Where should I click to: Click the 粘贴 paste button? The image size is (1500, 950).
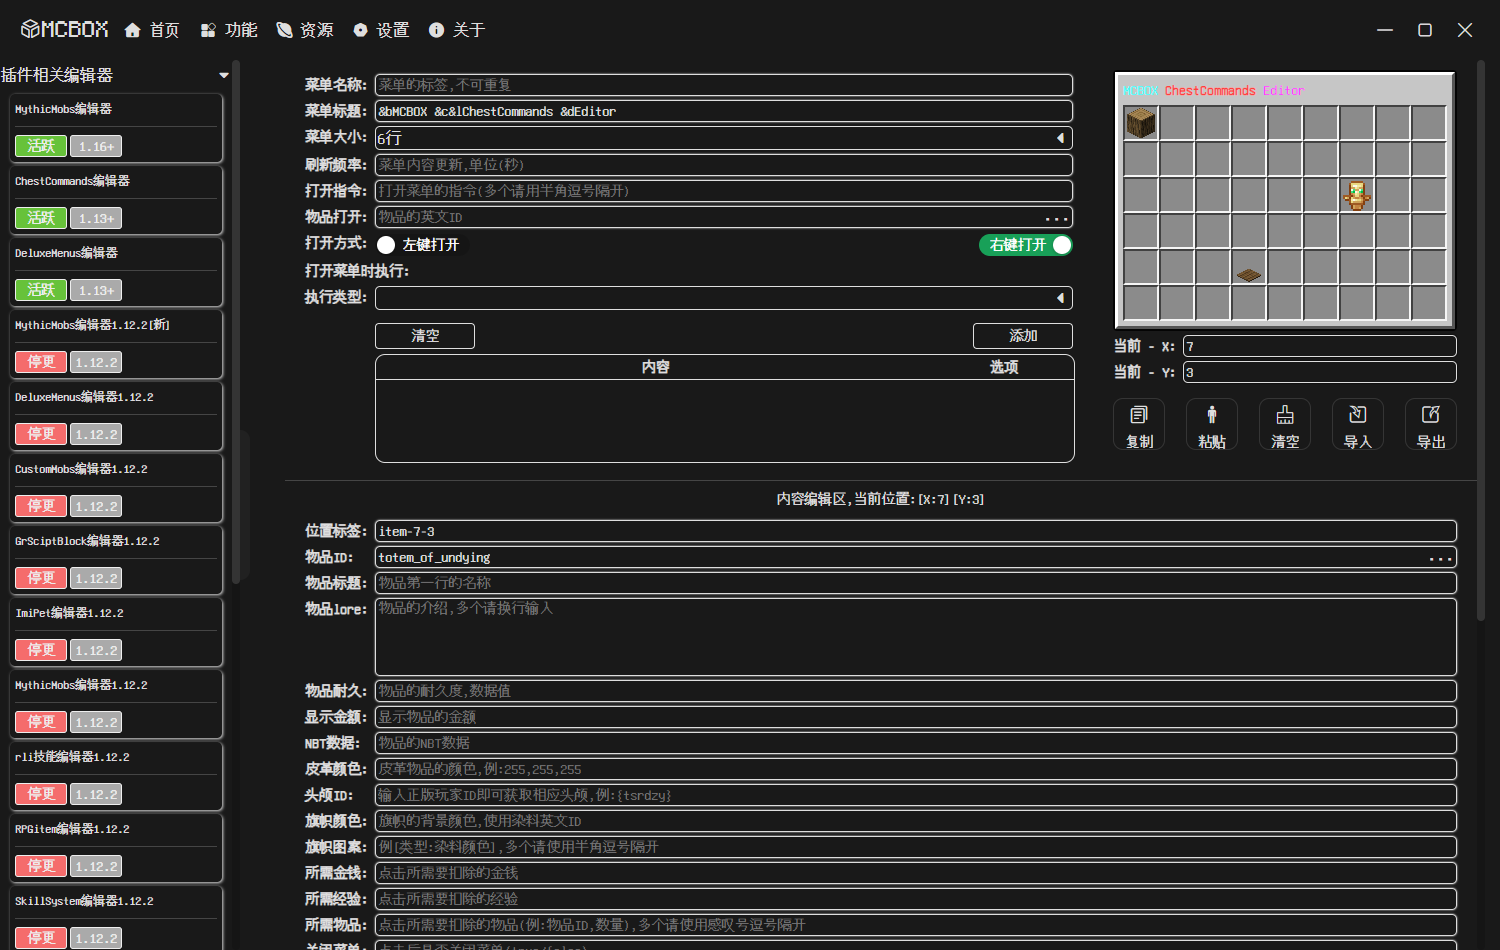click(1212, 425)
